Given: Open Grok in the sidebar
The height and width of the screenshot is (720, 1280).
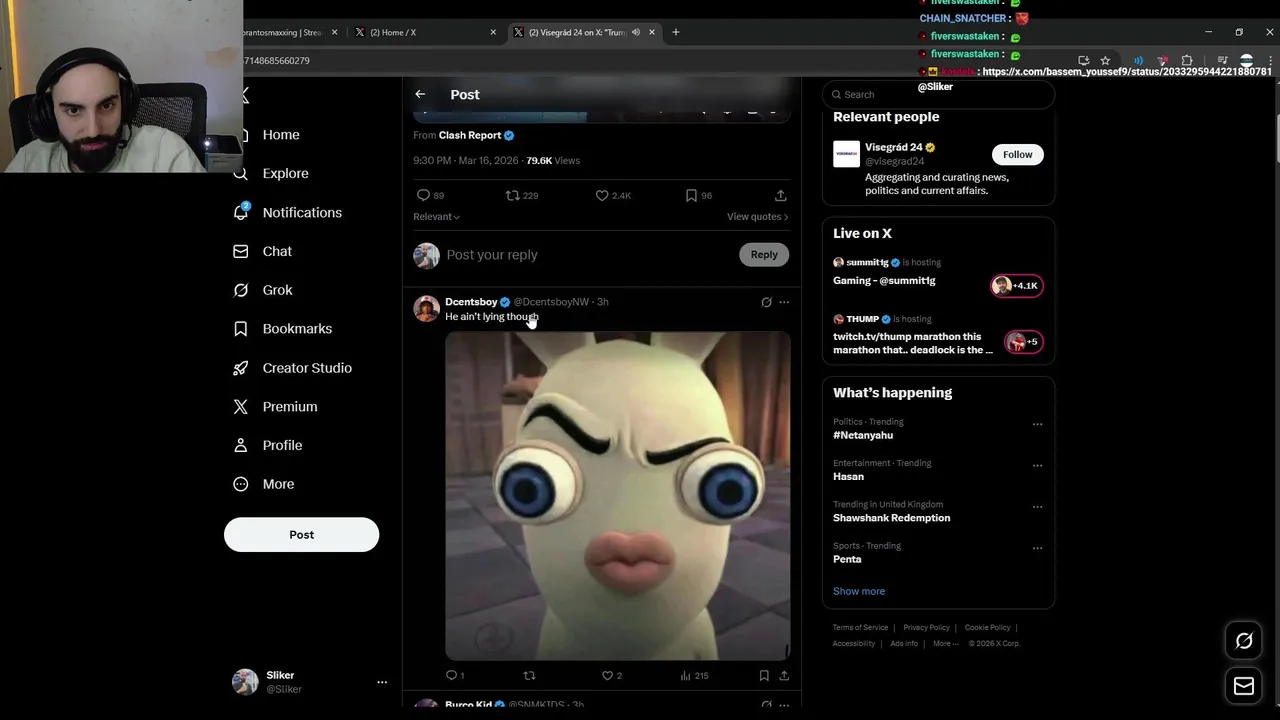Looking at the screenshot, I should pyautogui.click(x=277, y=290).
